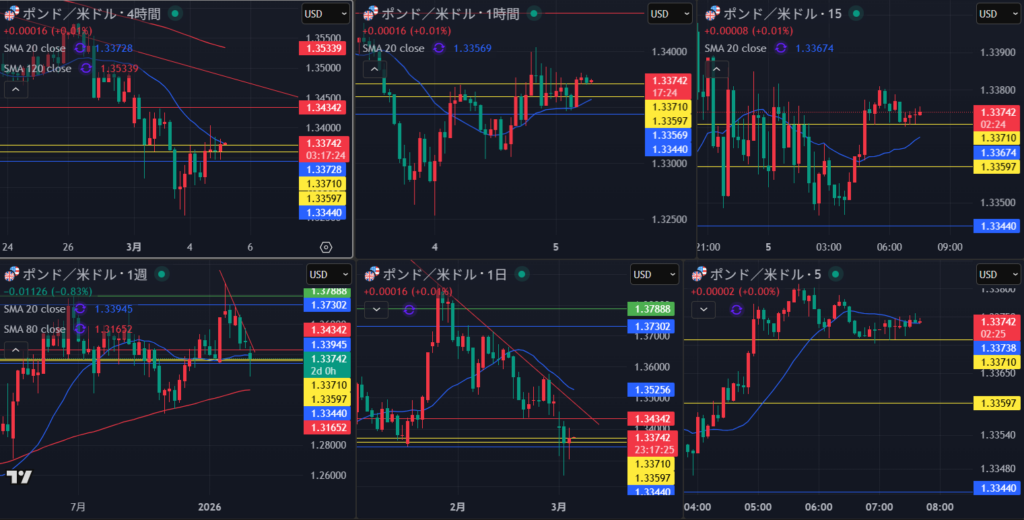
Task: Click SMA 80 close label in weekly chart
Action: [36, 328]
